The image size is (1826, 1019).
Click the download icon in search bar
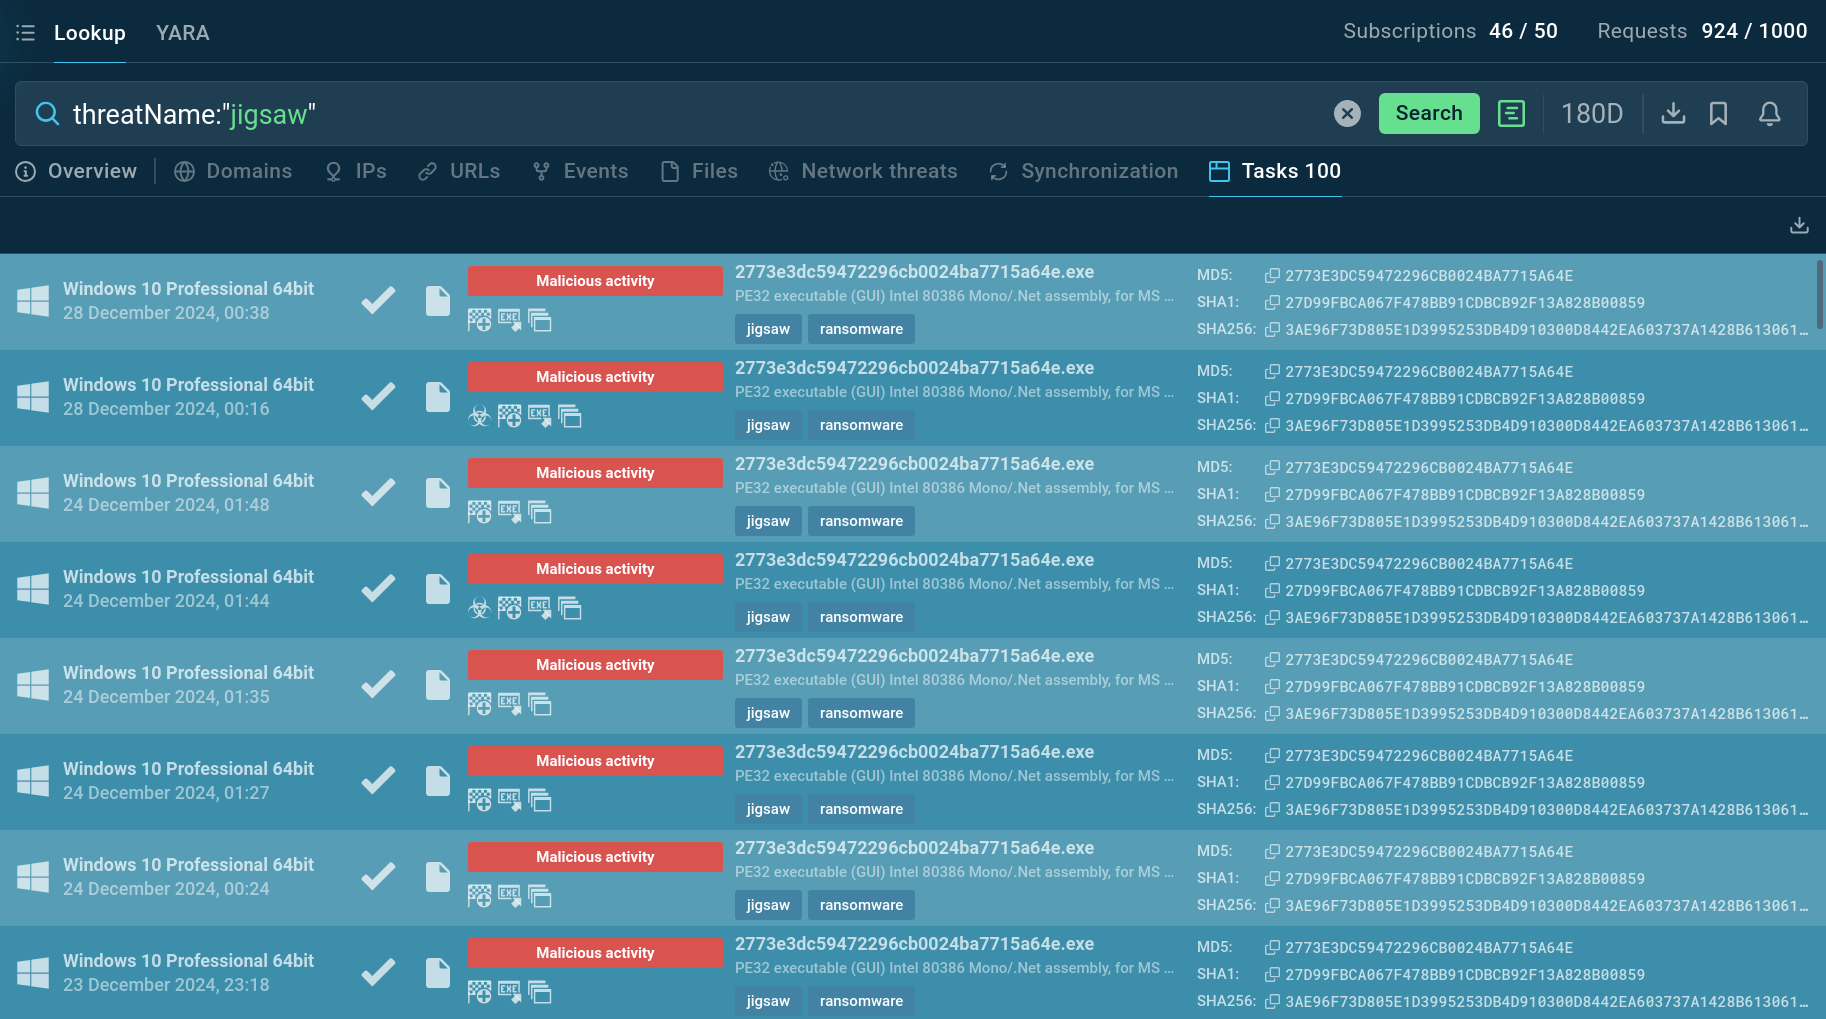tap(1673, 114)
